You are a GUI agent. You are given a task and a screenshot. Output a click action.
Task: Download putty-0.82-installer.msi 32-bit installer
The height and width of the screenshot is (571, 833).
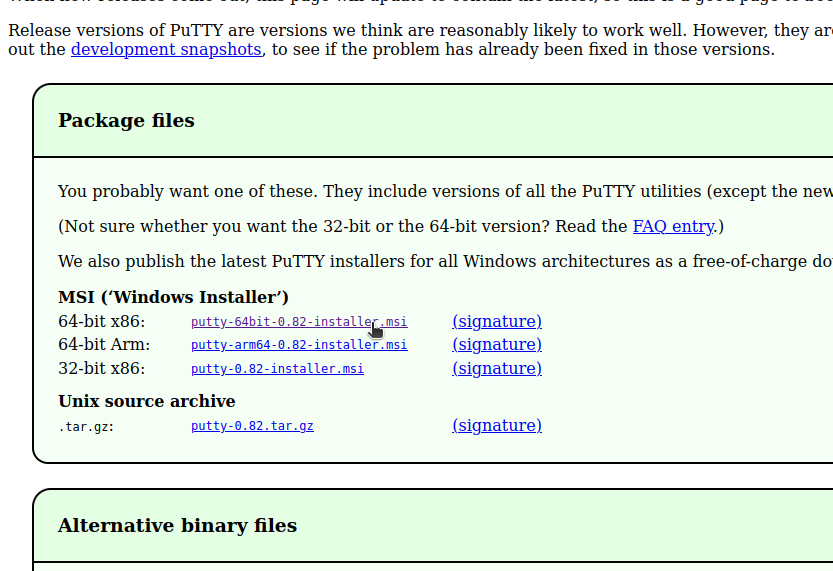coord(277,369)
